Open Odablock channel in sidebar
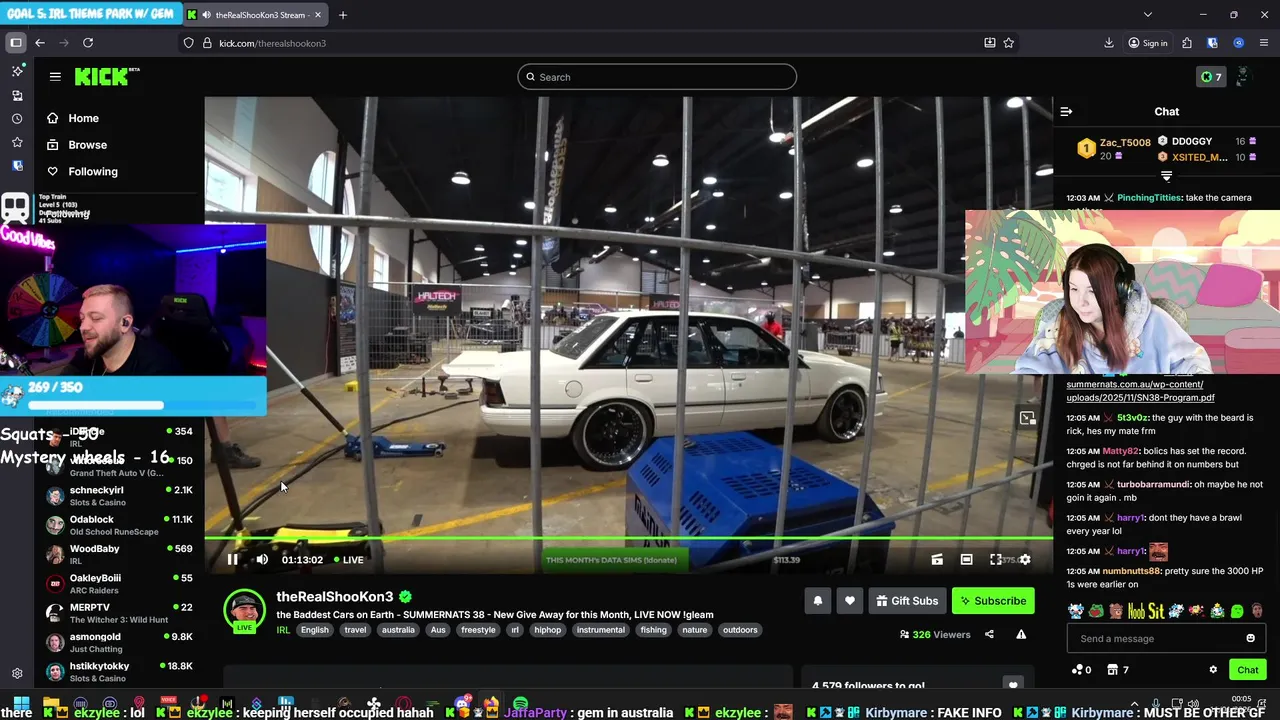The width and height of the screenshot is (1280, 720). (120, 525)
